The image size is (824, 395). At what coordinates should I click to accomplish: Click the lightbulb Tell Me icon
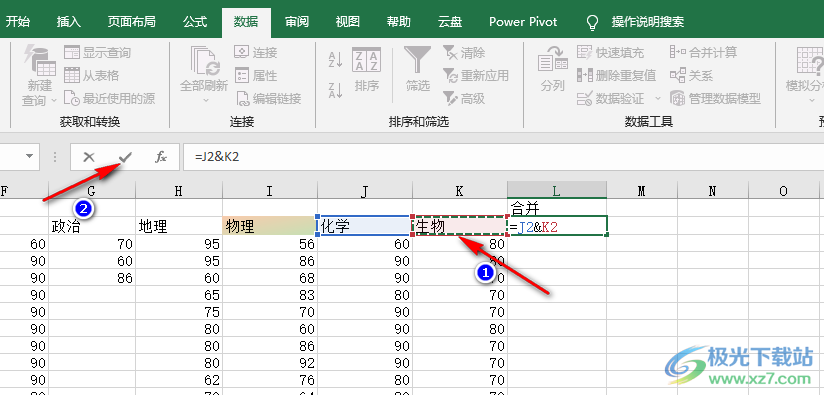[592, 22]
